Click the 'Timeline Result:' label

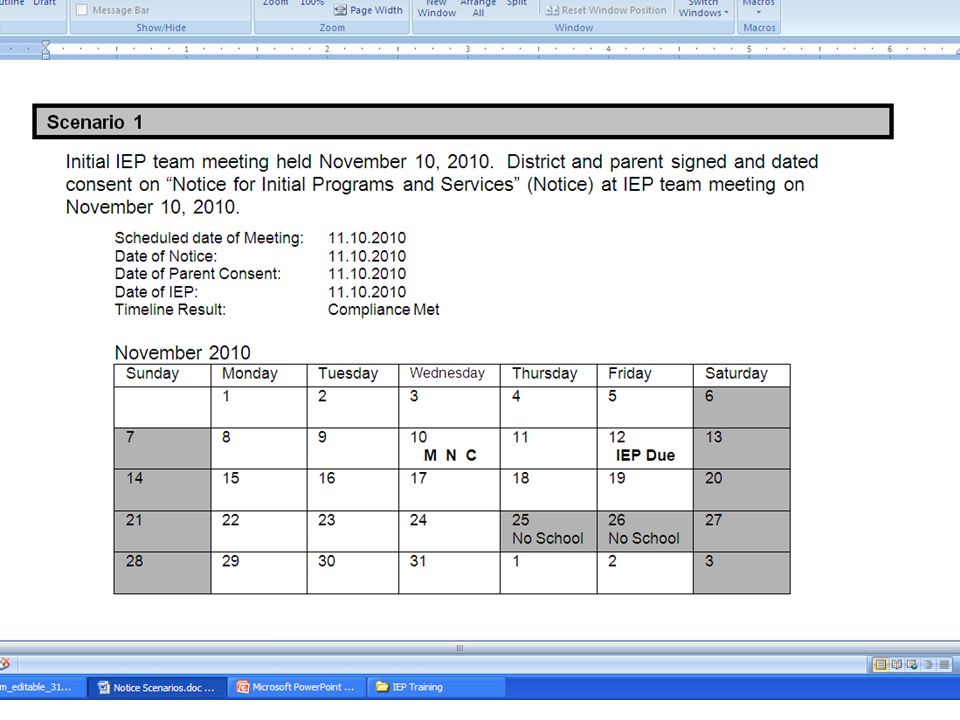pyautogui.click(x=170, y=309)
